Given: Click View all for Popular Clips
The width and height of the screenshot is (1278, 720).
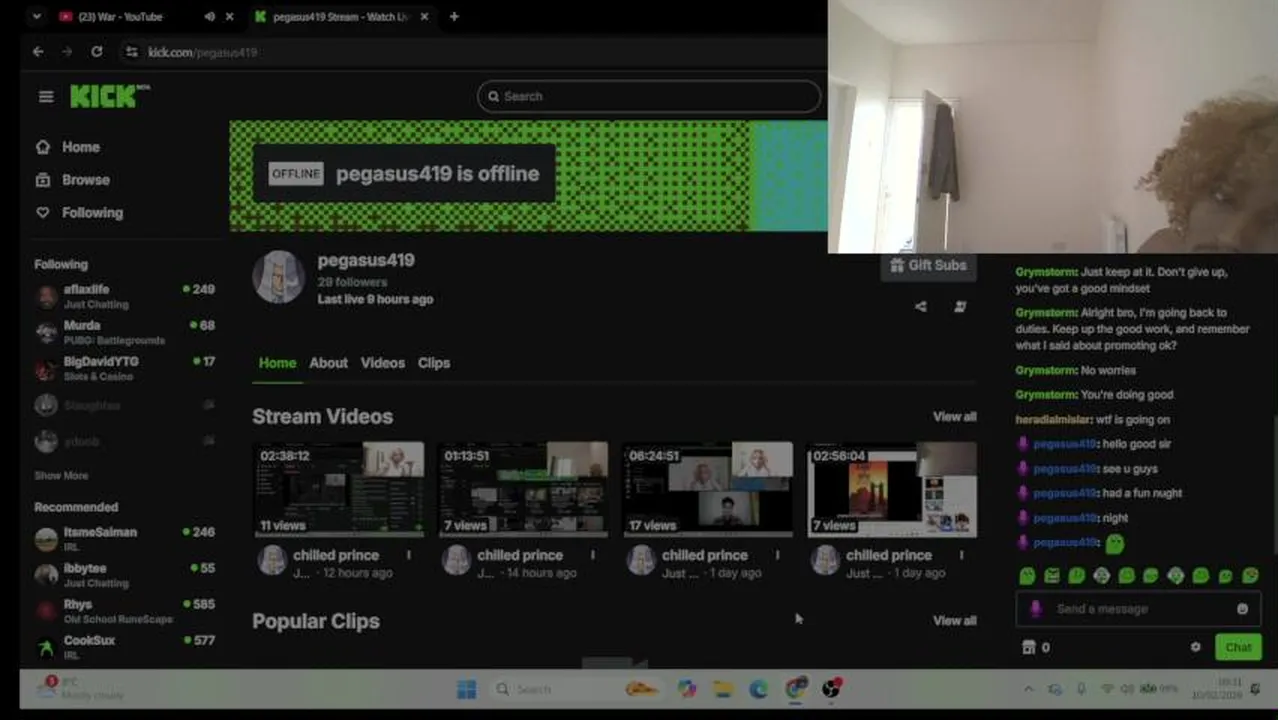Looking at the screenshot, I should click(x=955, y=621).
